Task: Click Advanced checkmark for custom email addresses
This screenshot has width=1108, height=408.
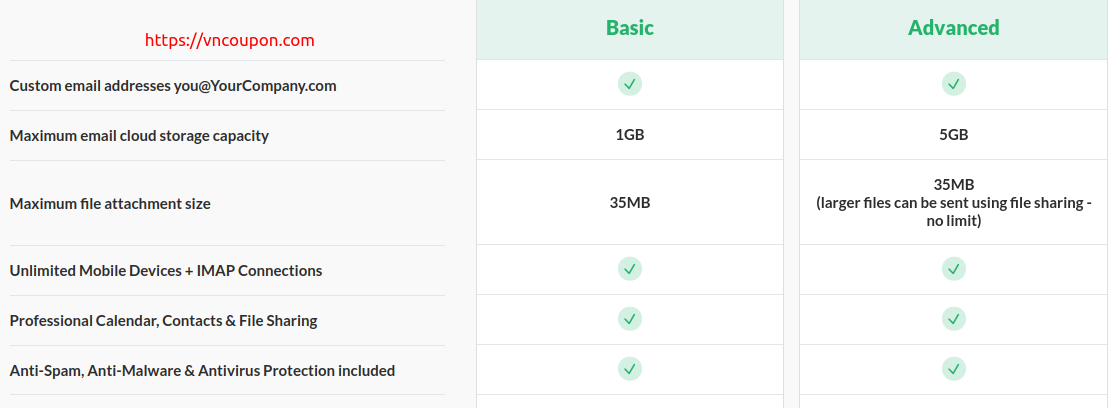Action: point(953,84)
